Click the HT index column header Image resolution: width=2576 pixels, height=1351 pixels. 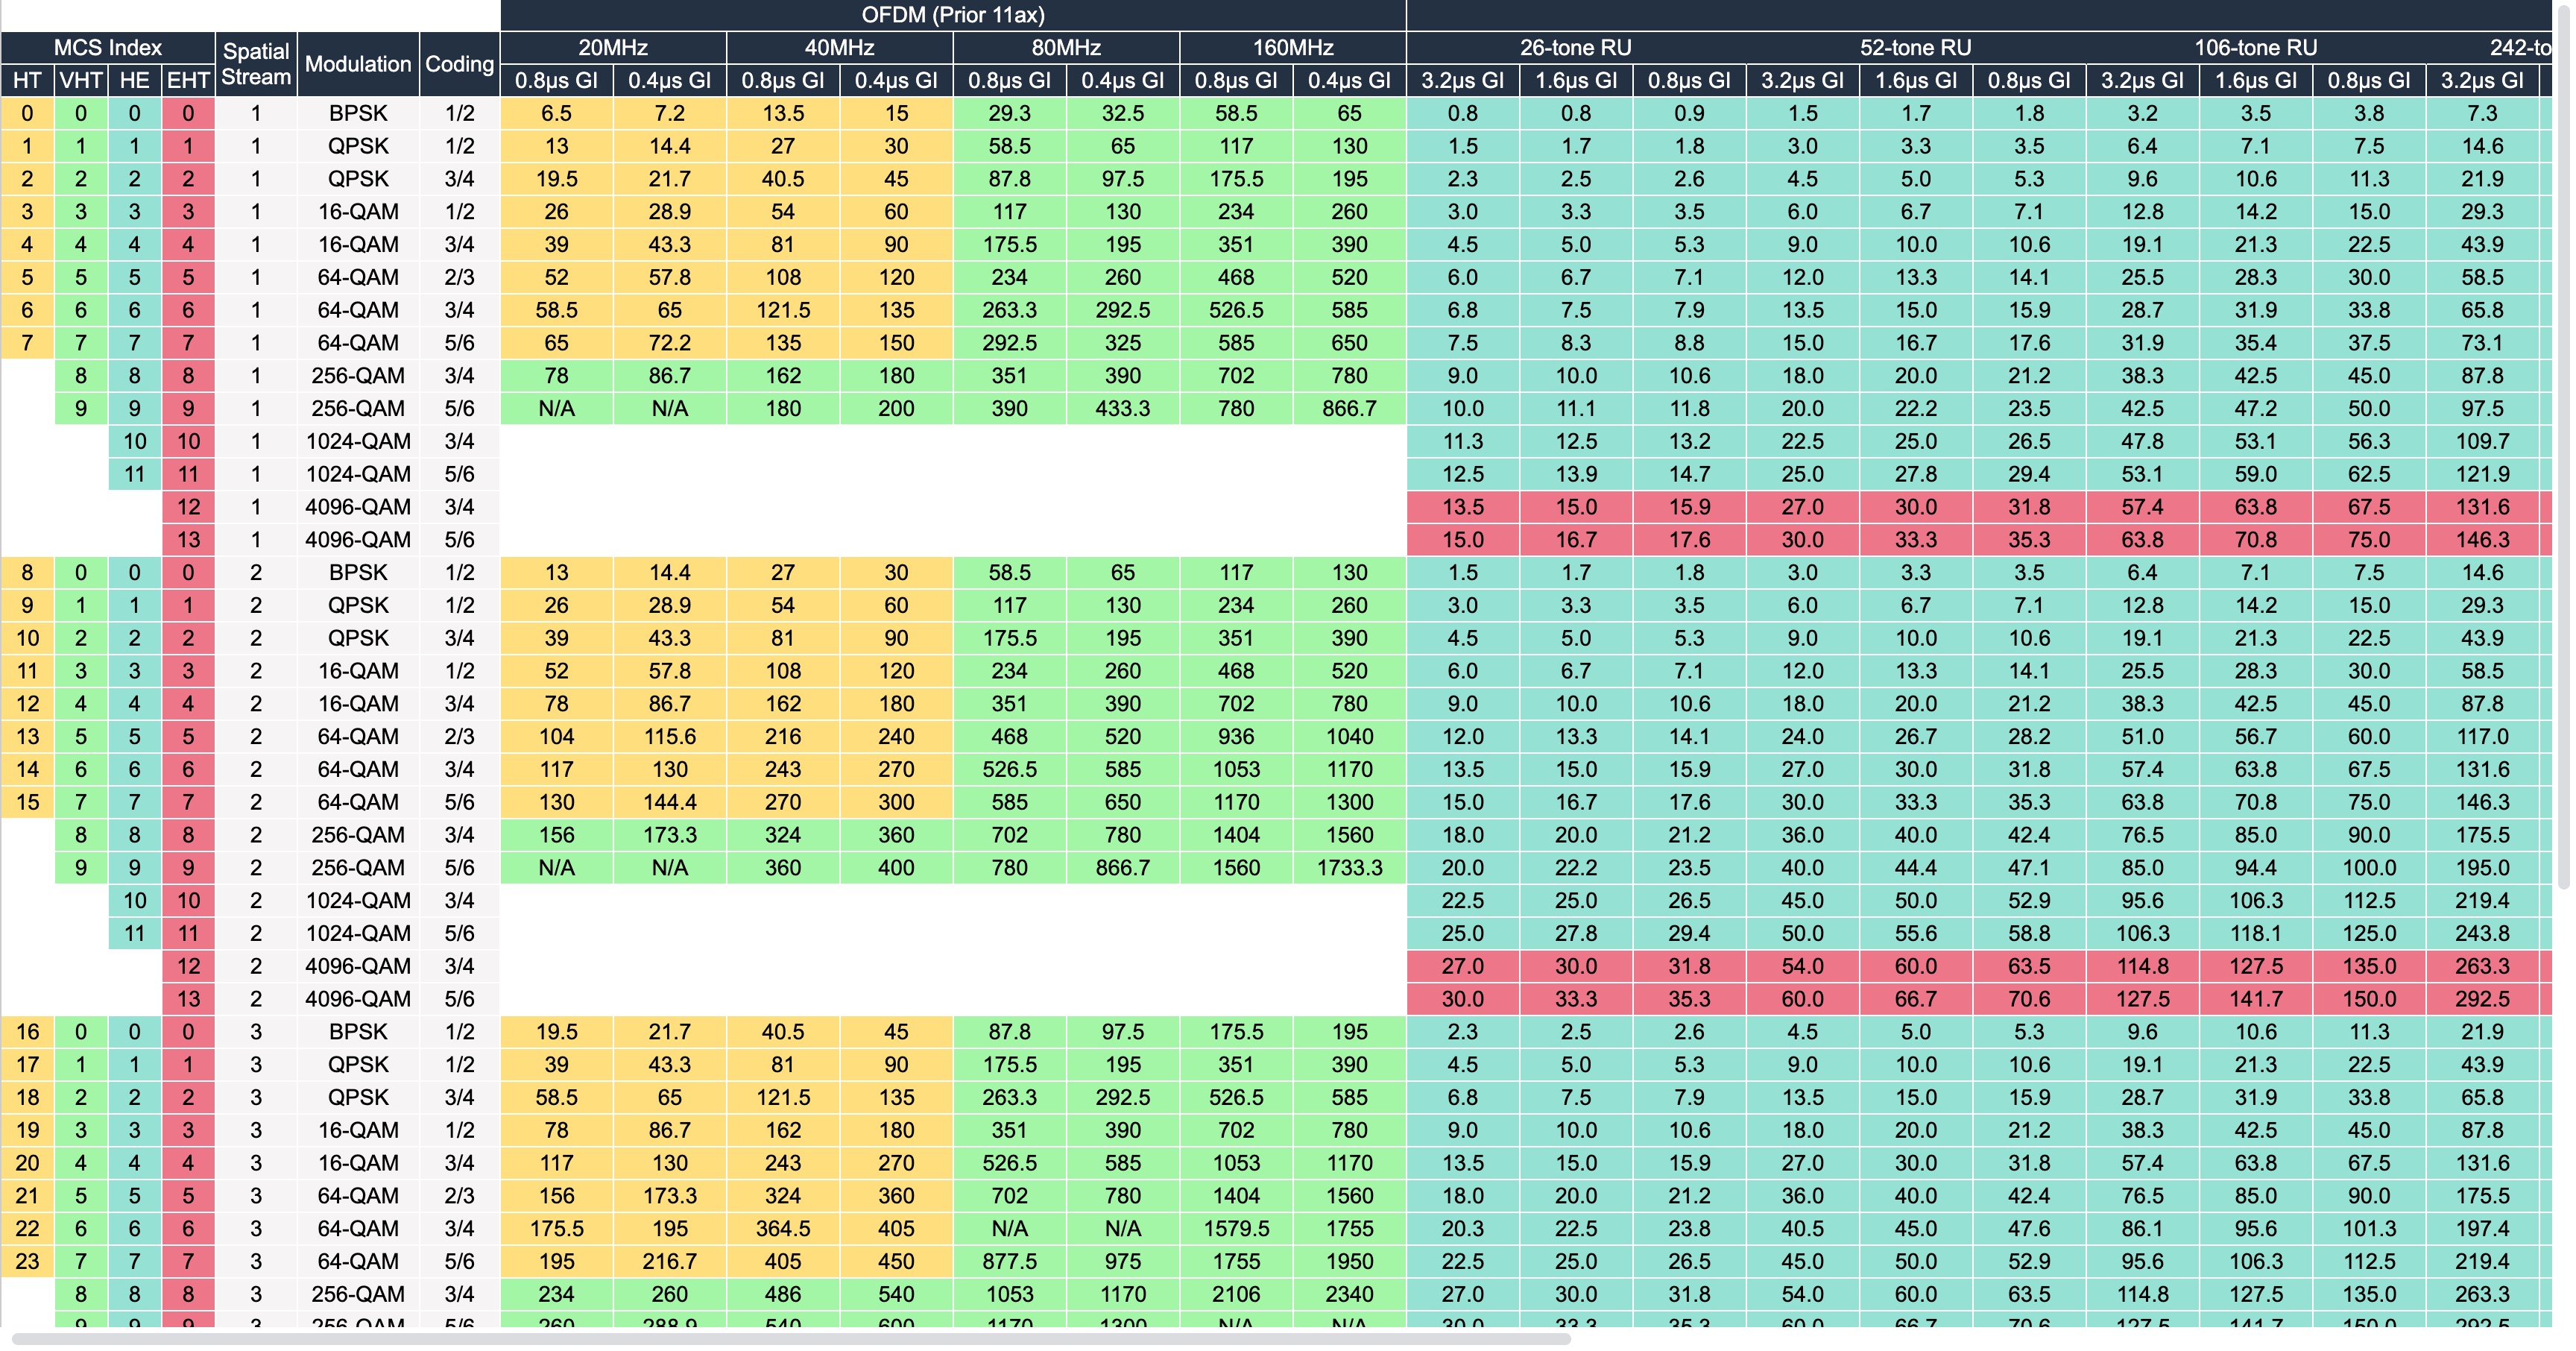click(27, 81)
